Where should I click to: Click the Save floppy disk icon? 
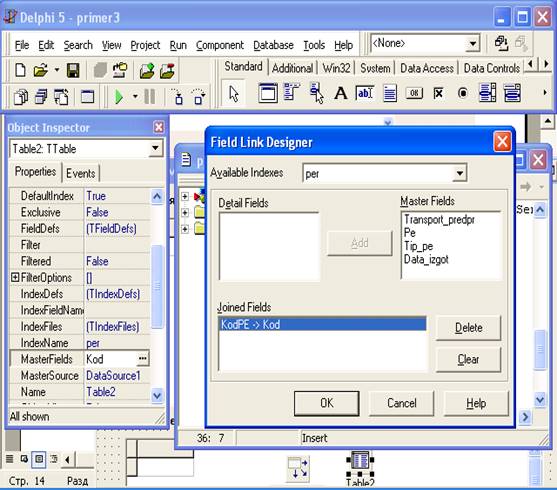(73, 70)
